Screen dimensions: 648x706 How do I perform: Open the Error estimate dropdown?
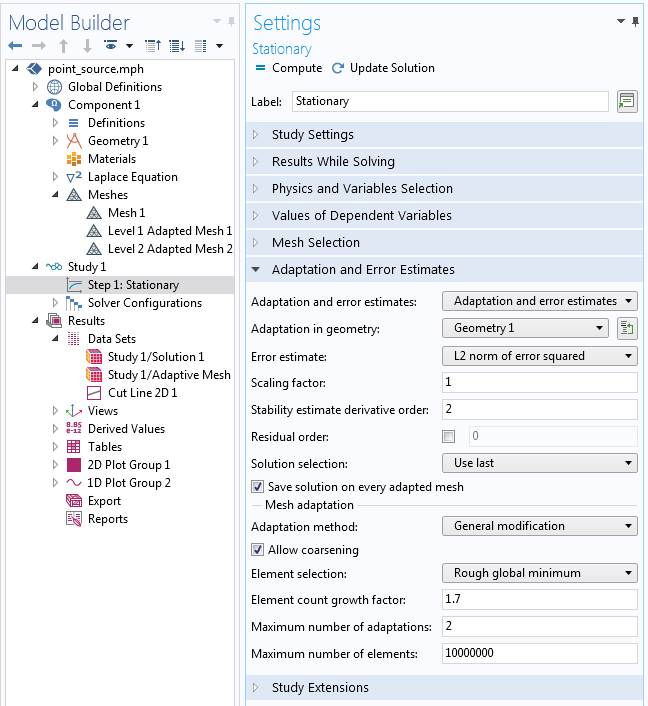coord(539,356)
